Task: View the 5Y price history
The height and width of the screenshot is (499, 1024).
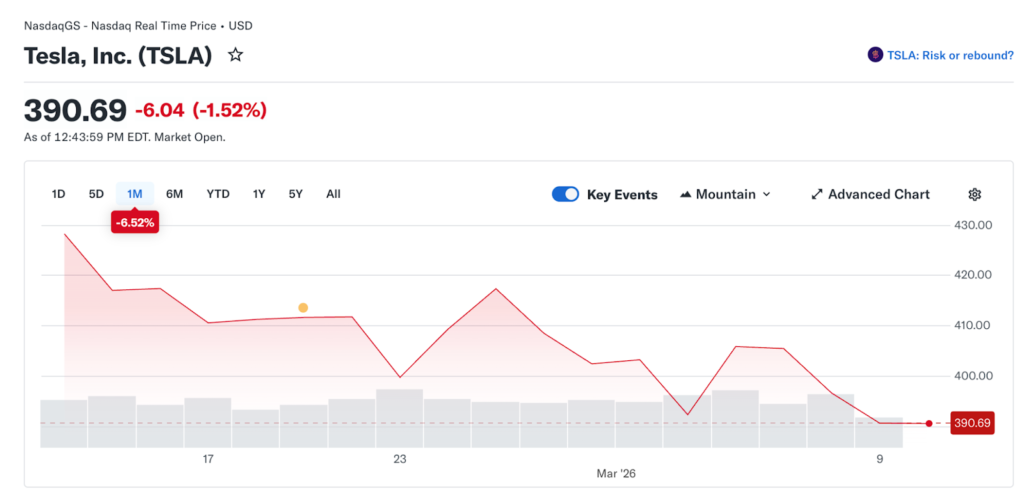Action: [296, 194]
